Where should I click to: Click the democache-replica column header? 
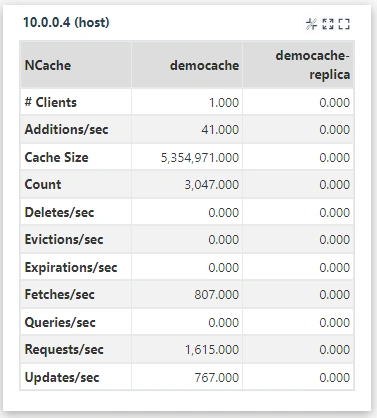click(313, 65)
